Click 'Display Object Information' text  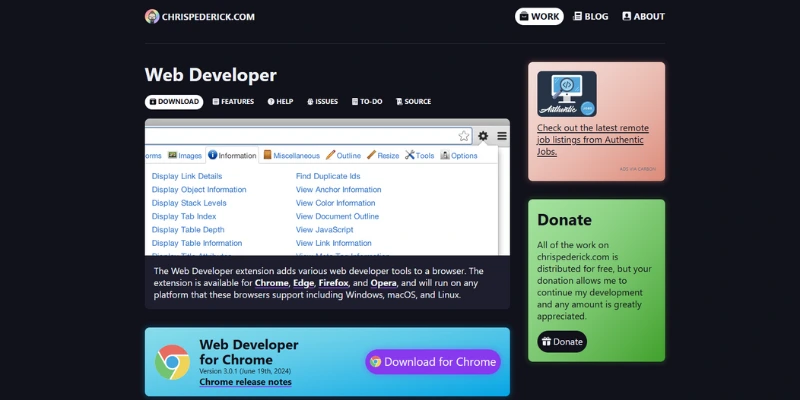(x=199, y=189)
